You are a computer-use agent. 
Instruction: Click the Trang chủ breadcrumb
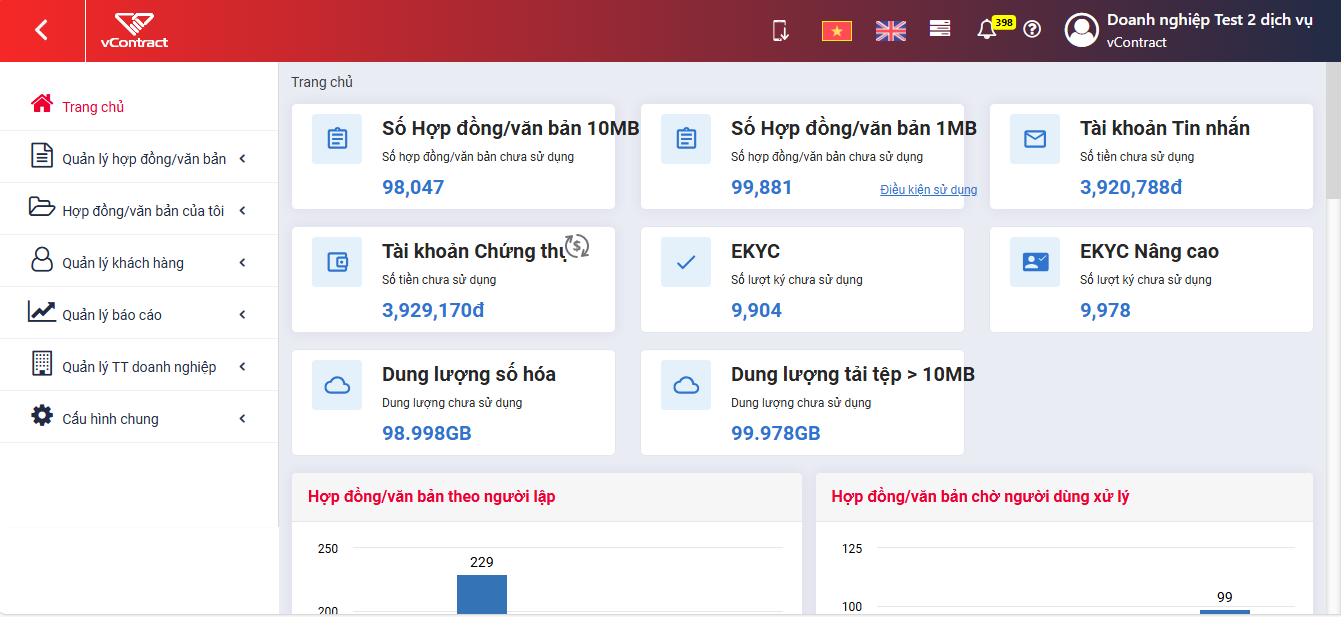tap(322, 82)
